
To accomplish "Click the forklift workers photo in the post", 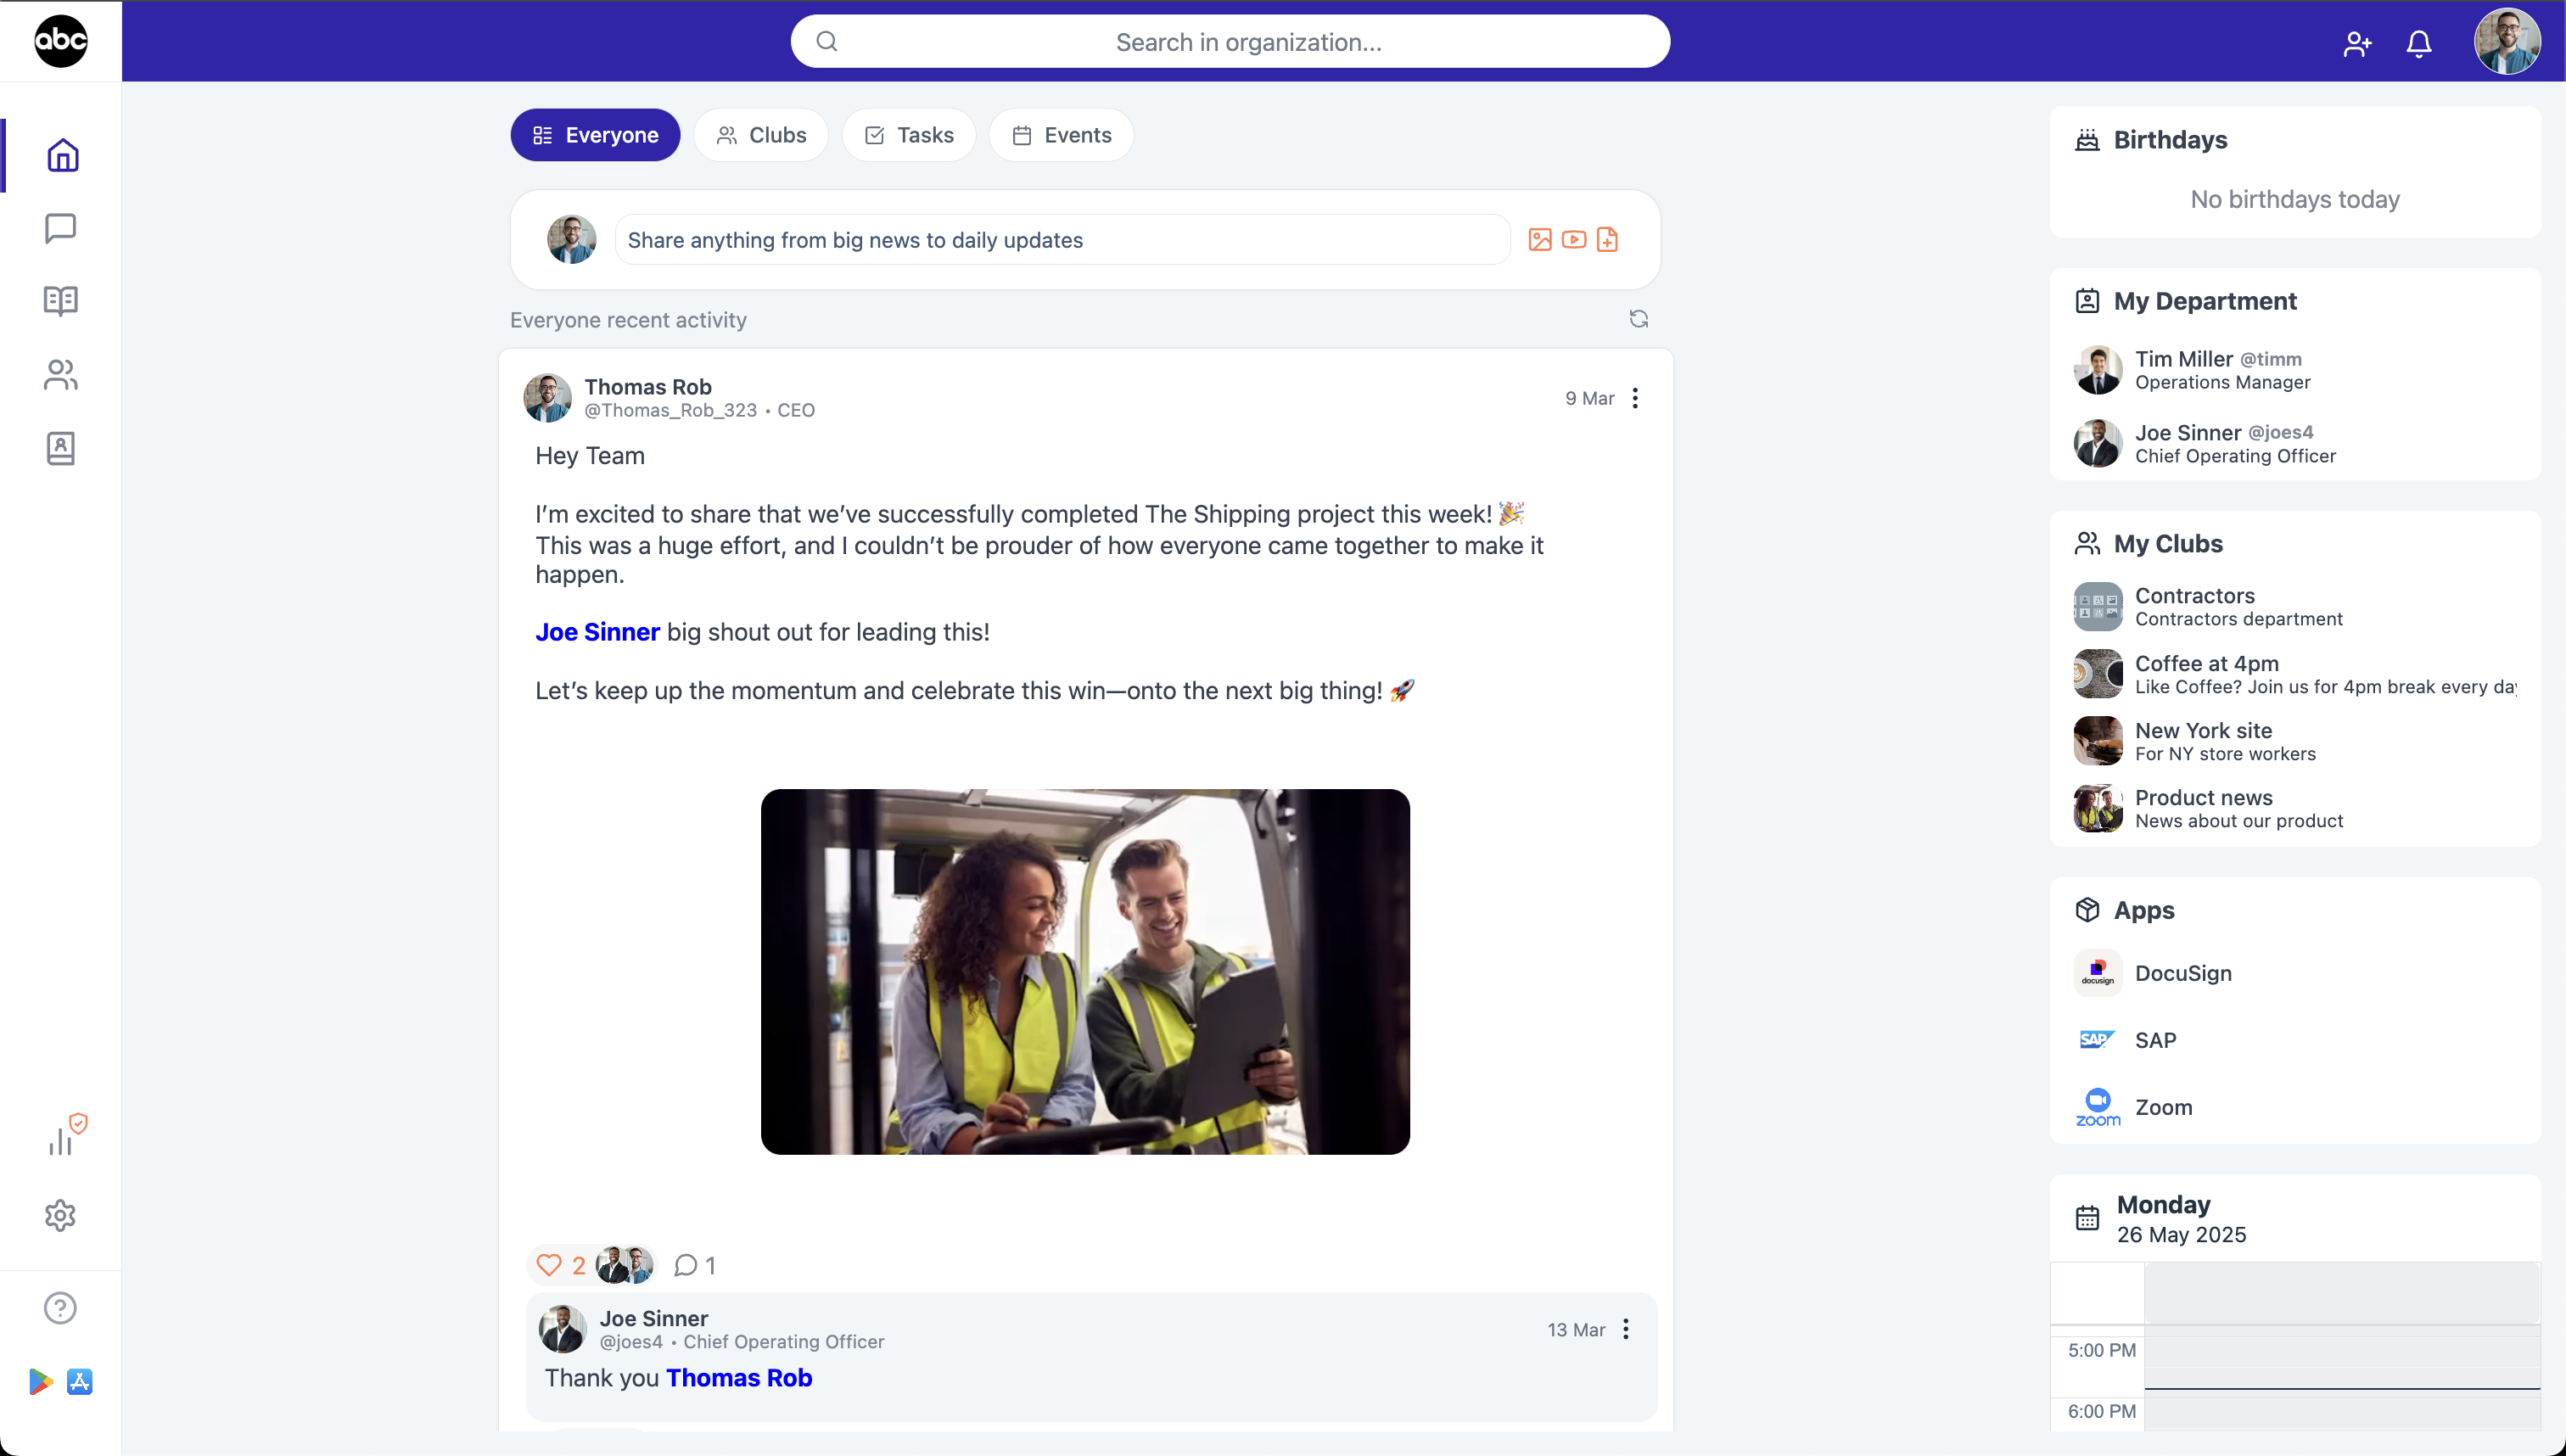I will 1085,971.
